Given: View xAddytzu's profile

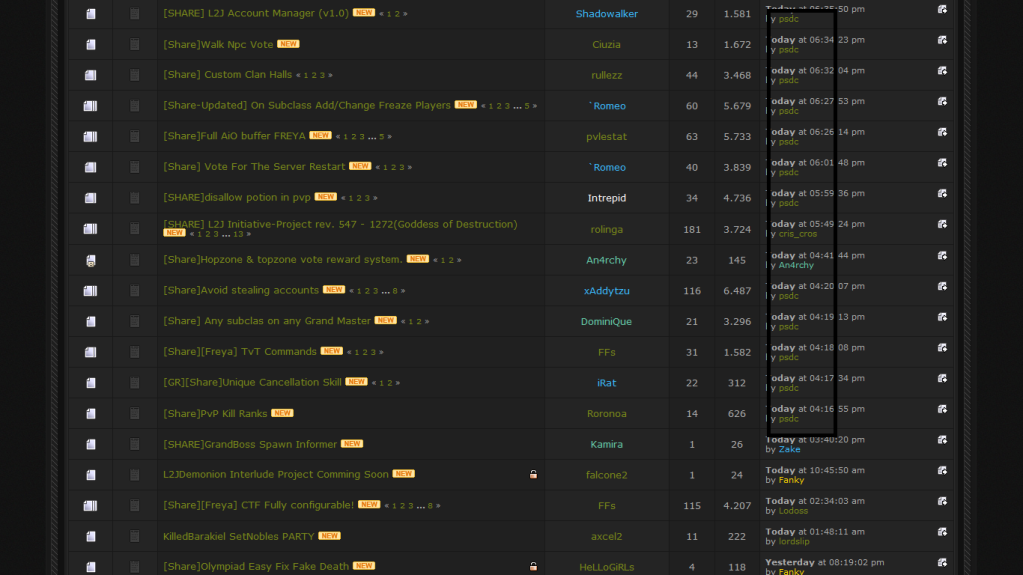Looking at the screenshot, I should (606, 290).
